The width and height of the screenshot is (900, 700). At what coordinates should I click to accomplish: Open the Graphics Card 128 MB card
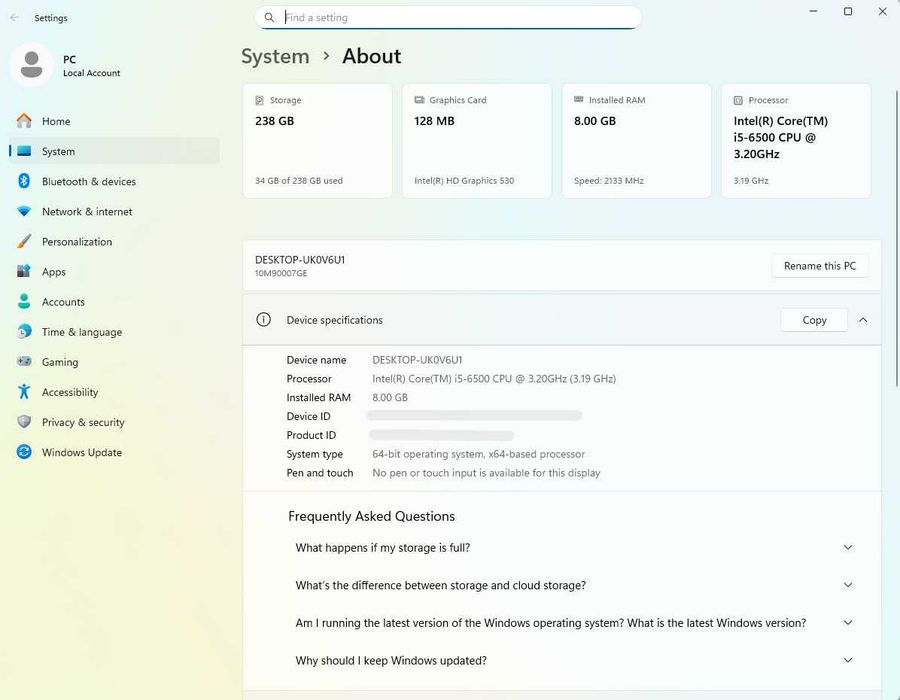point(477,141)
